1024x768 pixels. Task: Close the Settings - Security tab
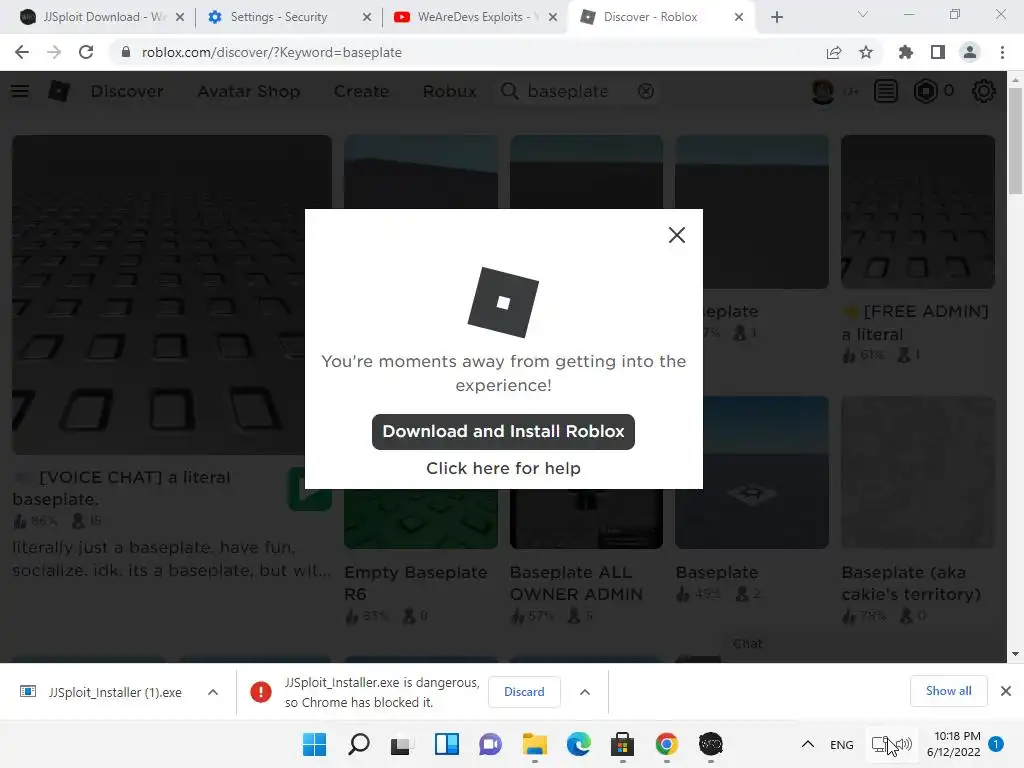(367, 17)
